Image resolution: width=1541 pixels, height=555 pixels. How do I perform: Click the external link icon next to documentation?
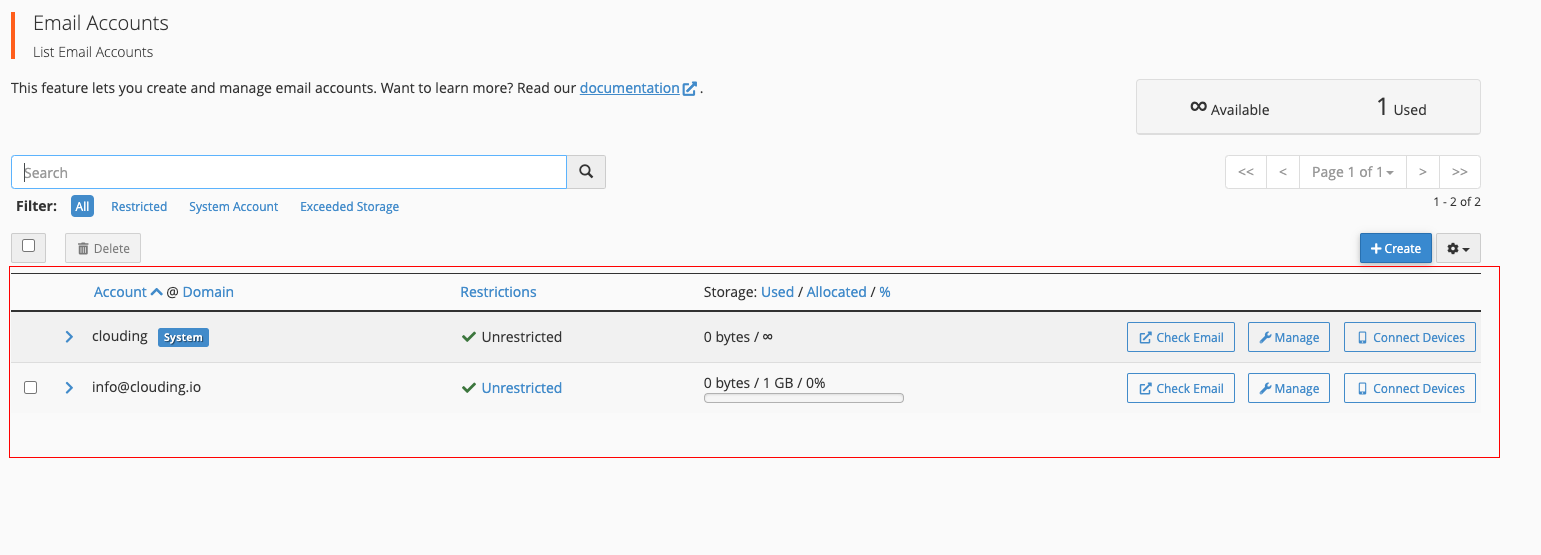(690, 88)
